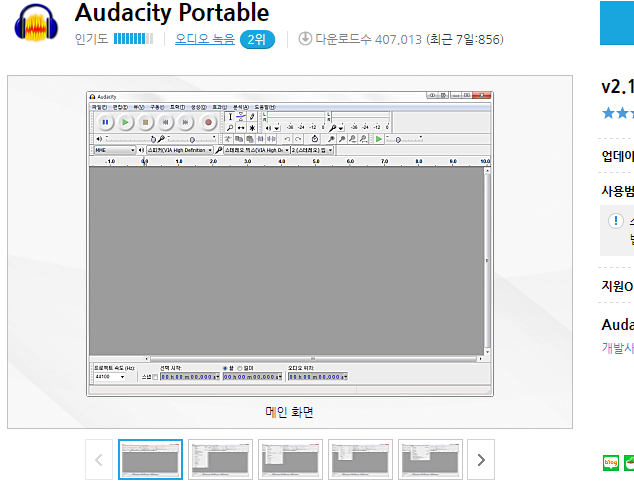634x492 pixels.
Task: Adjust the output volume slider beside speaker icon
Action: coord(130,139)
